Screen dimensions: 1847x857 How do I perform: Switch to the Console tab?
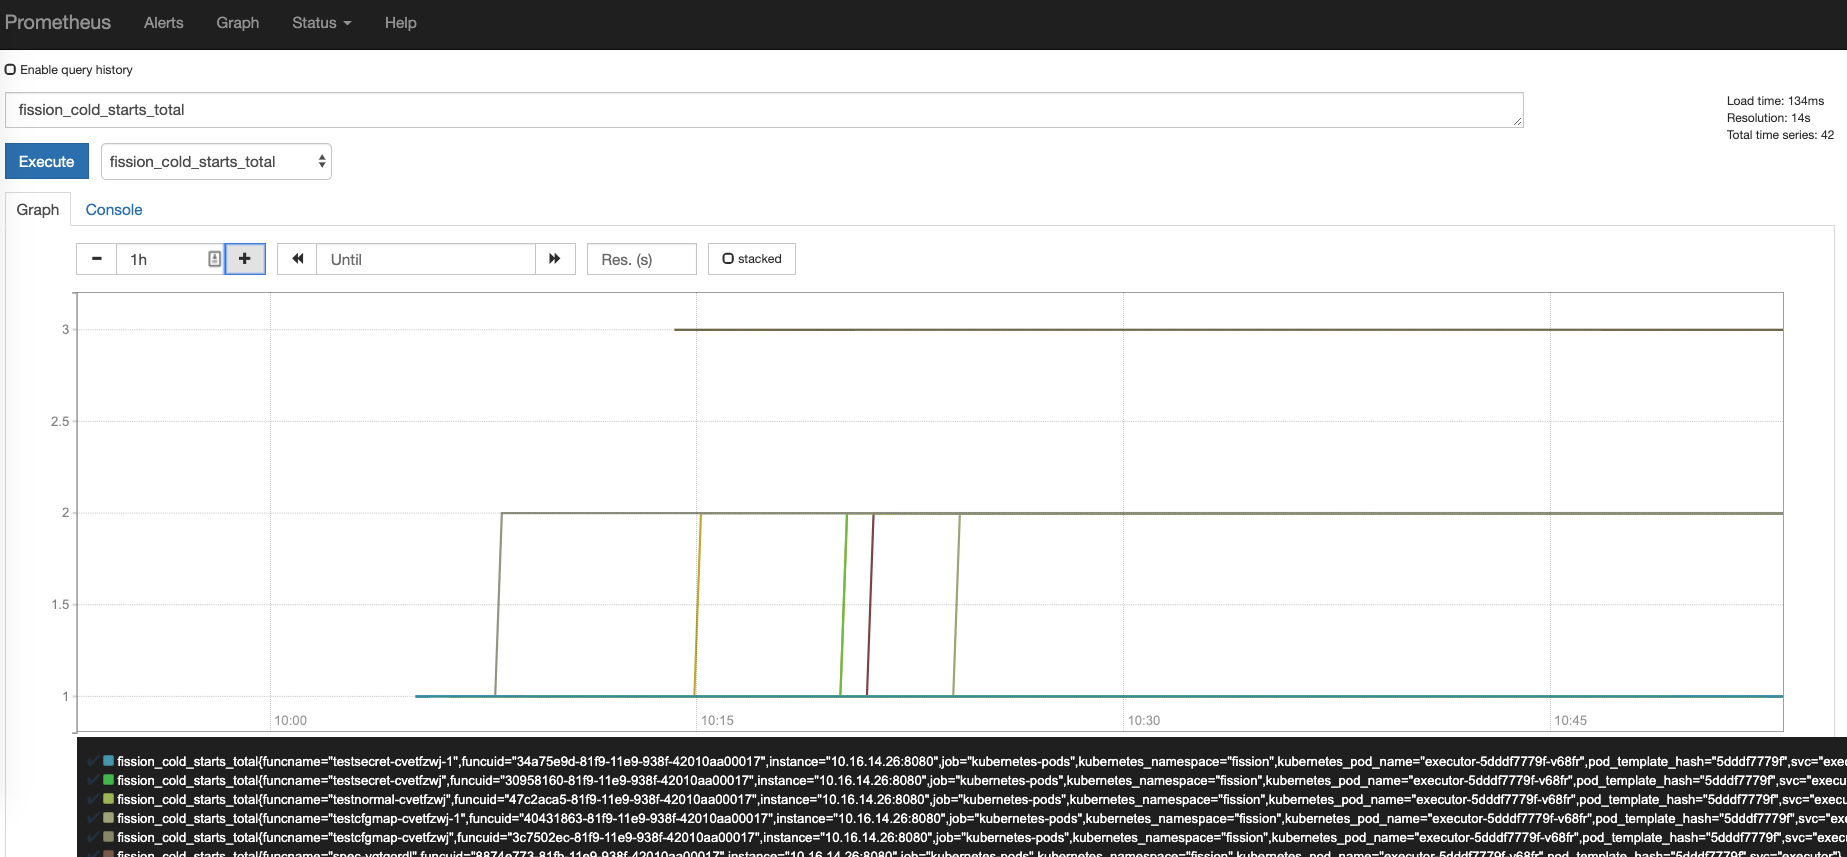pyautogui.click(x=114, y=210)
